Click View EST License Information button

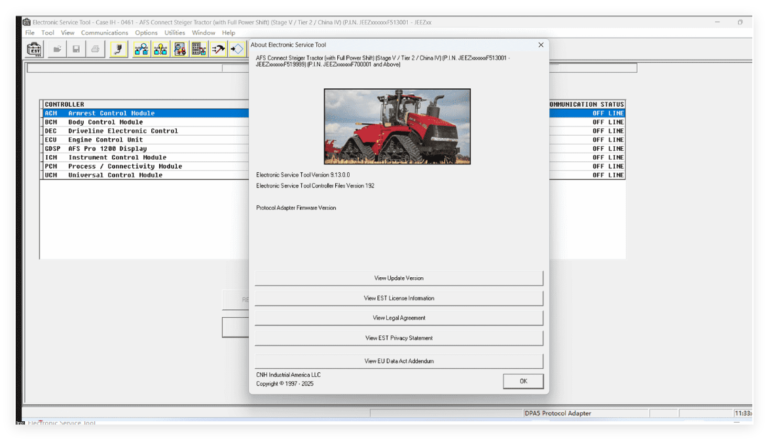[399, 298]
